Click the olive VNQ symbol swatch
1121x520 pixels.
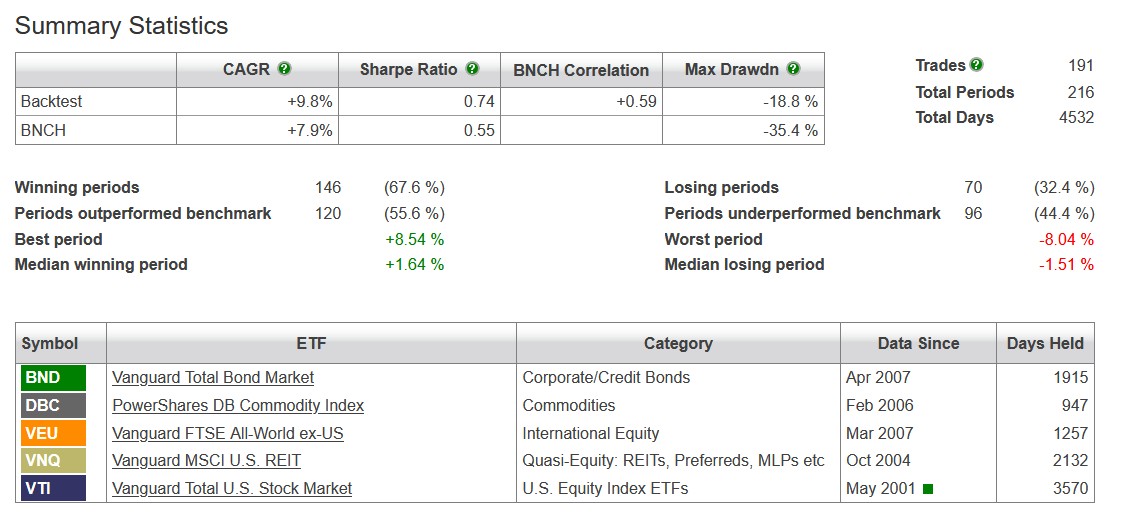click(54, 461)
